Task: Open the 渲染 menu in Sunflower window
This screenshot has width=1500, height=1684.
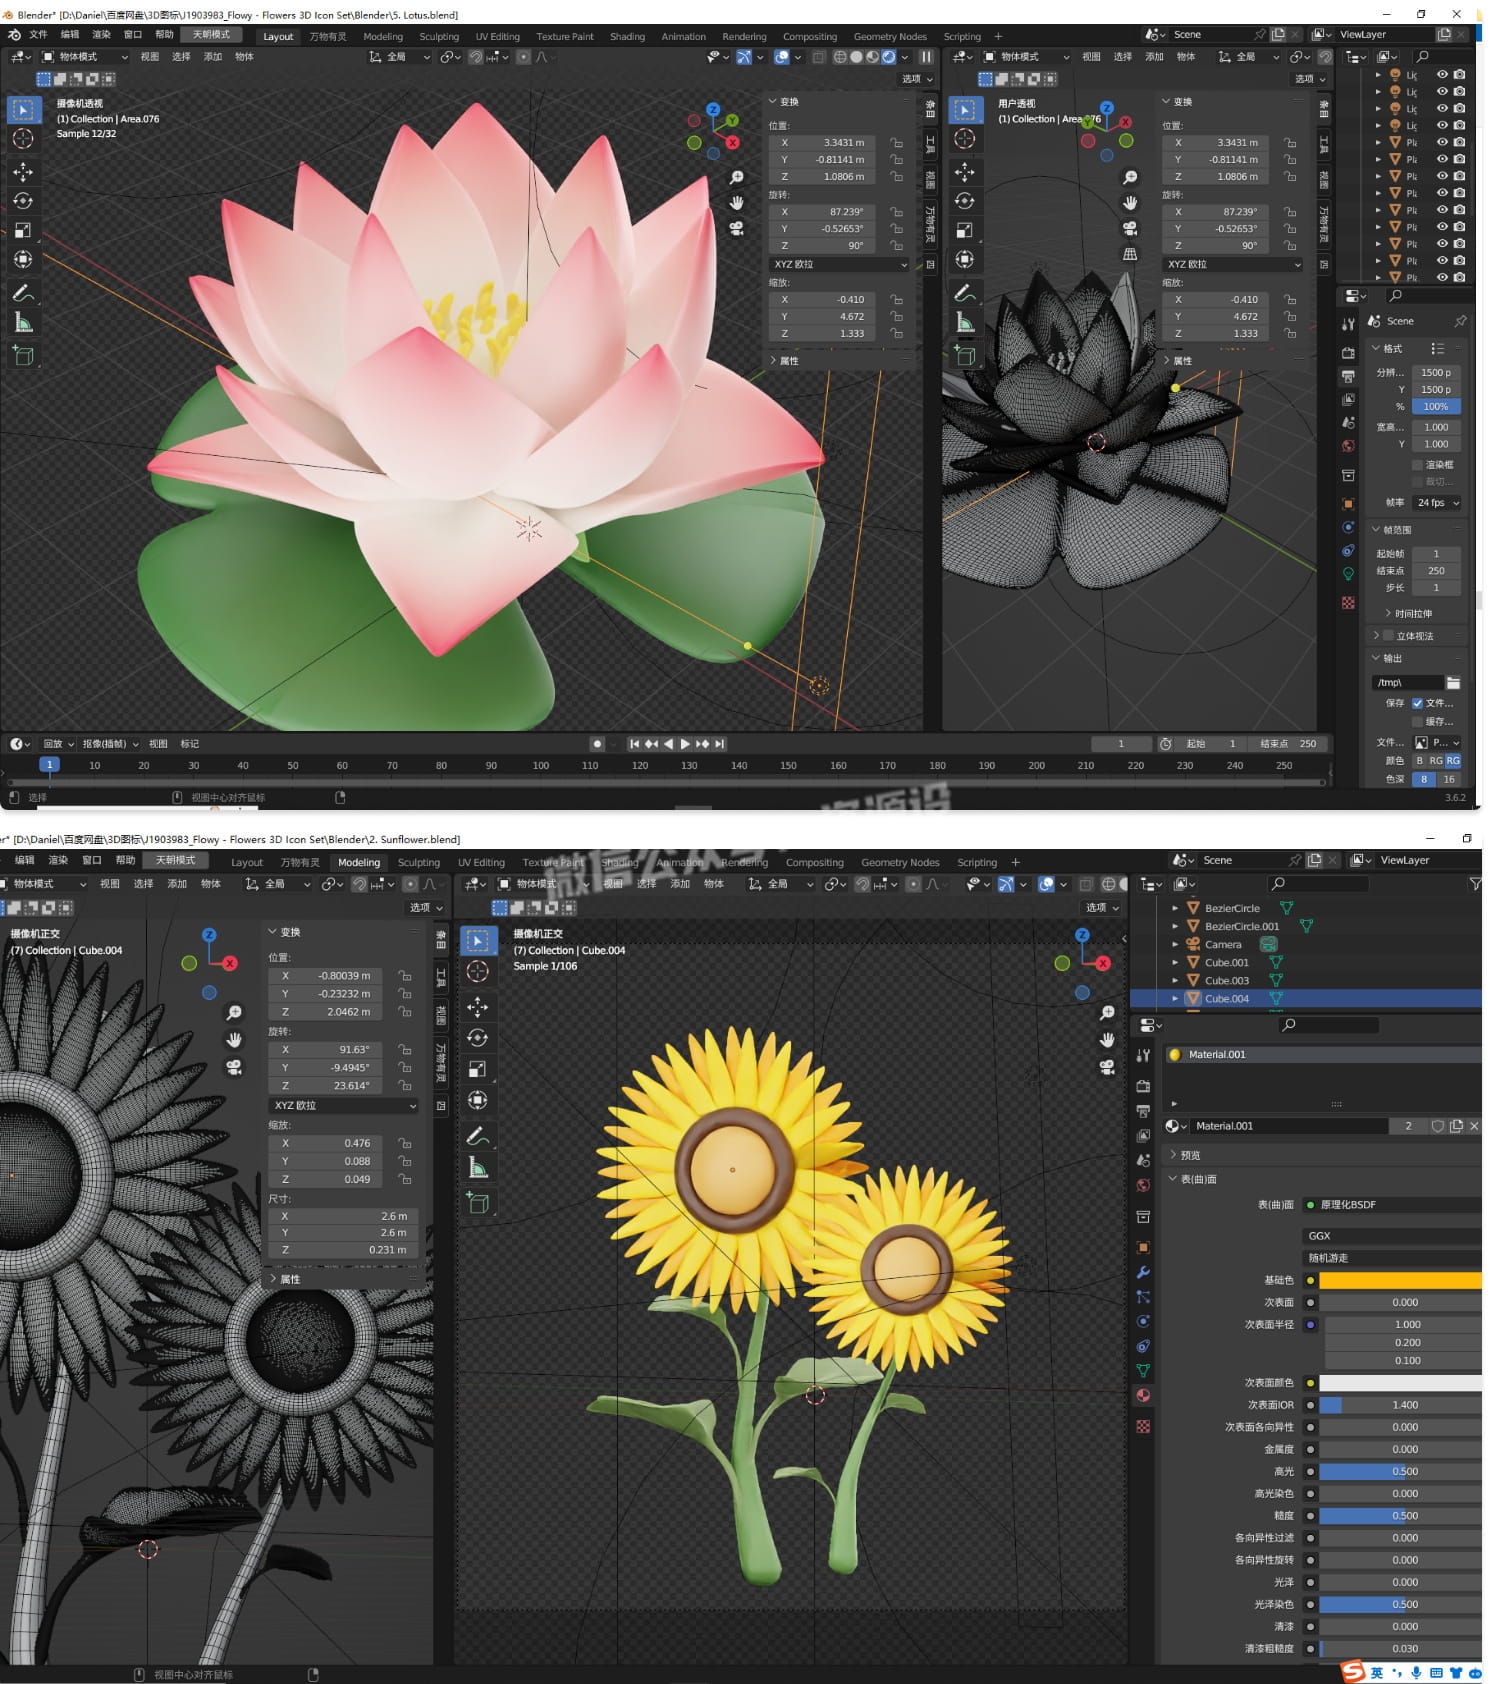Action: [x=59, y=861]
